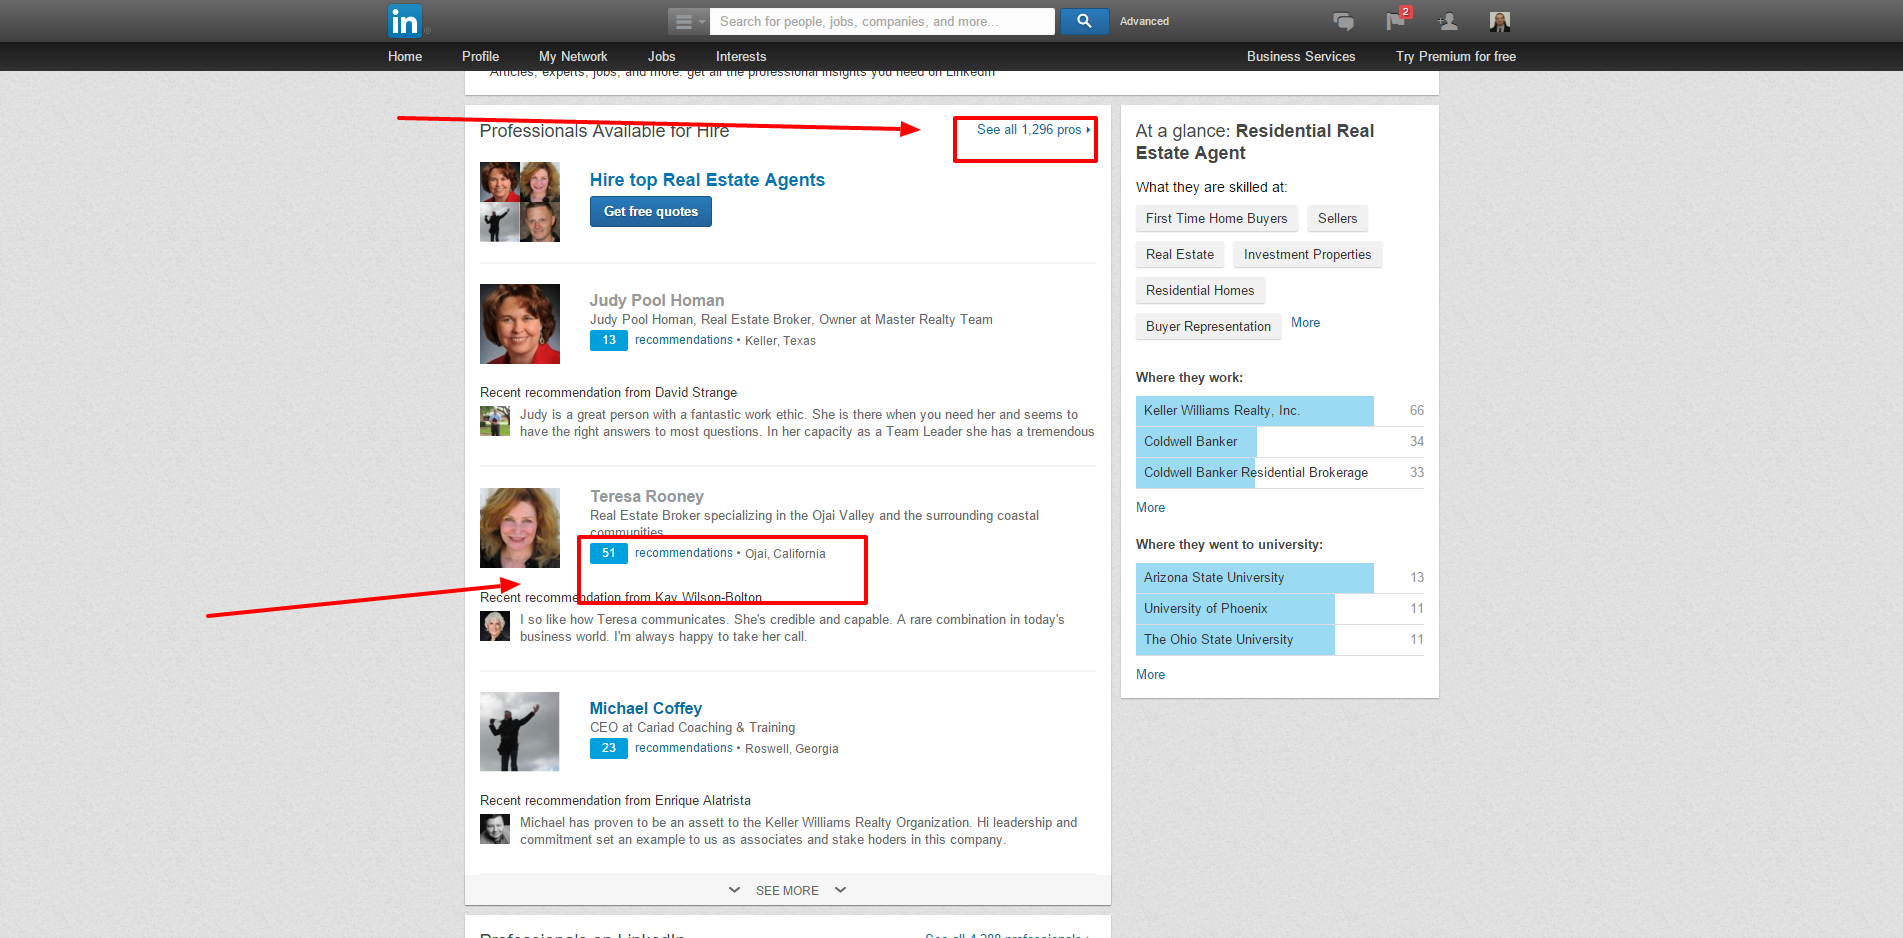Open the messages inbox icon
The height and width of the screenshot is (938, 1903).
(1343, 20)
